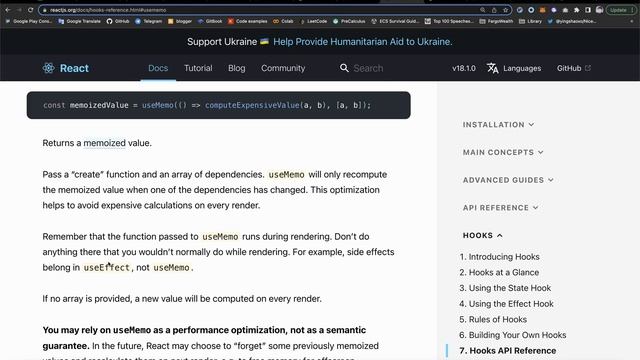Open the Colab bookmark
640x360 pixels.
point(283,21)
